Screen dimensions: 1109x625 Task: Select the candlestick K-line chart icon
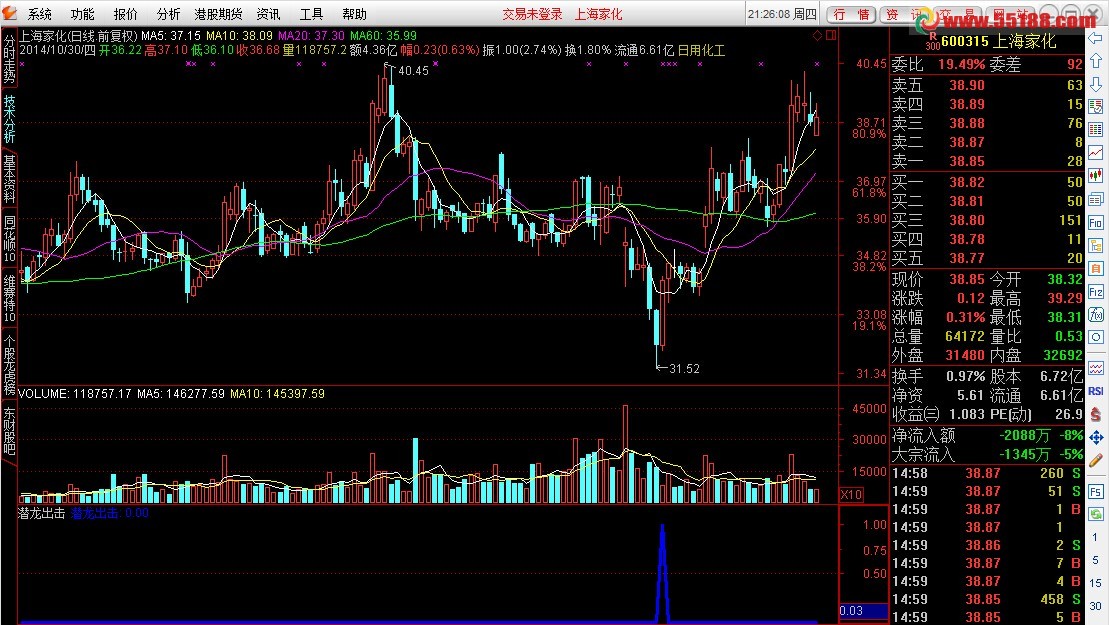(x=1096, y=175)
